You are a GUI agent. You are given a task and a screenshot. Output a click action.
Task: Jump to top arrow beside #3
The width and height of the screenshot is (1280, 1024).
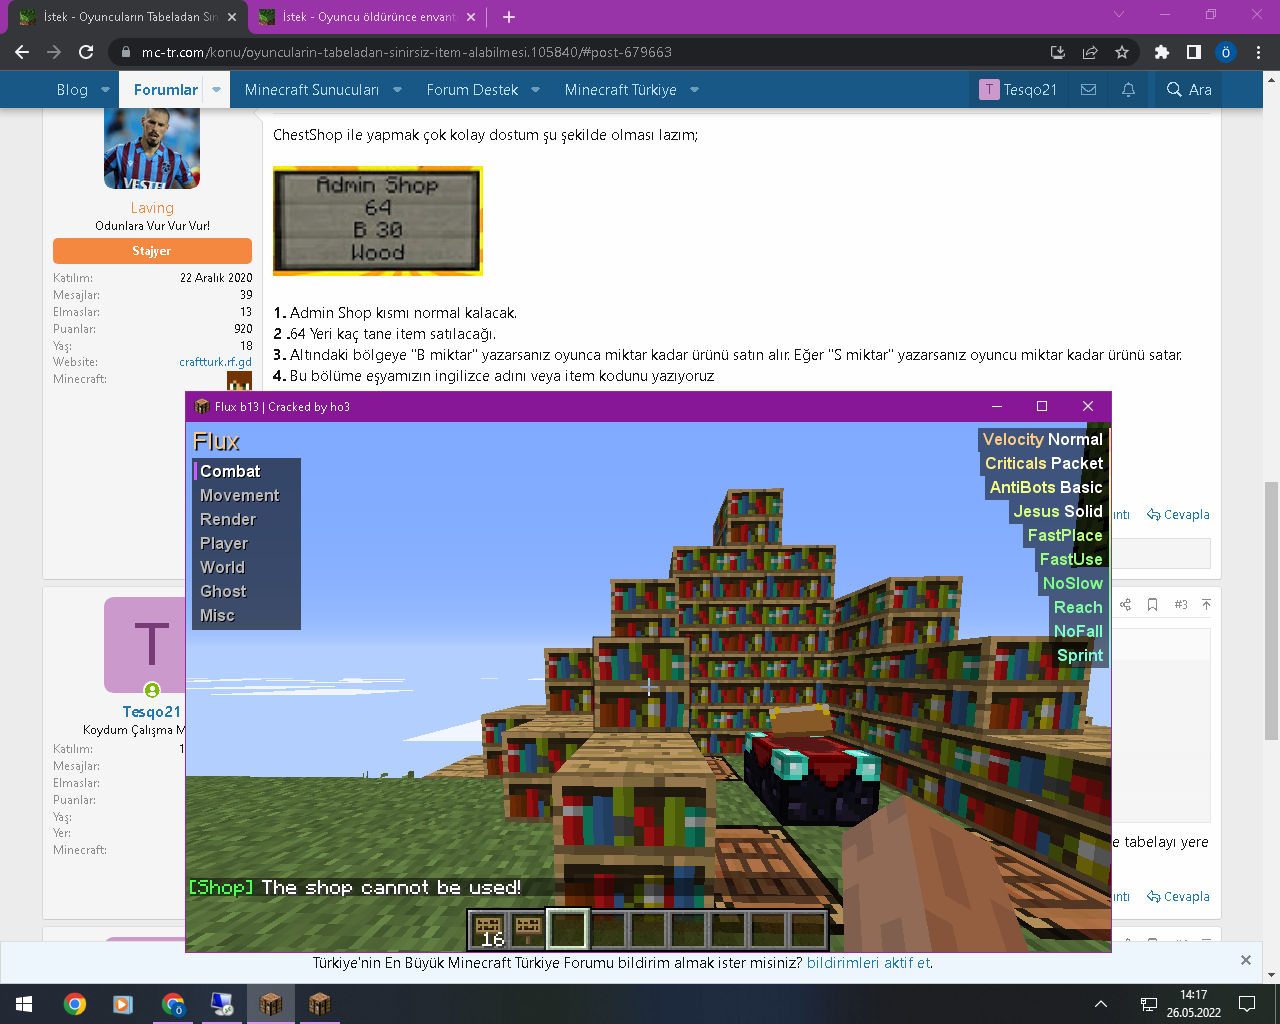tap(1206, 604)
